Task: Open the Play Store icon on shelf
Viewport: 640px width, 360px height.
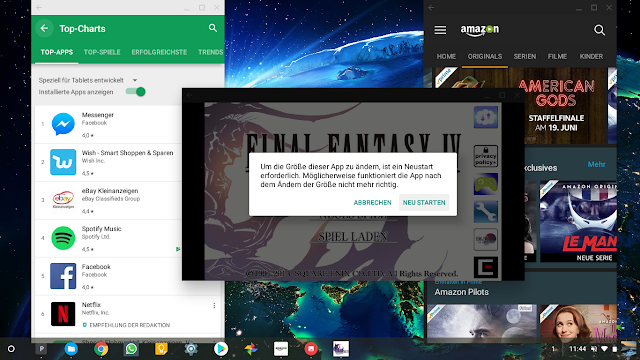Action: click(221, 349)
